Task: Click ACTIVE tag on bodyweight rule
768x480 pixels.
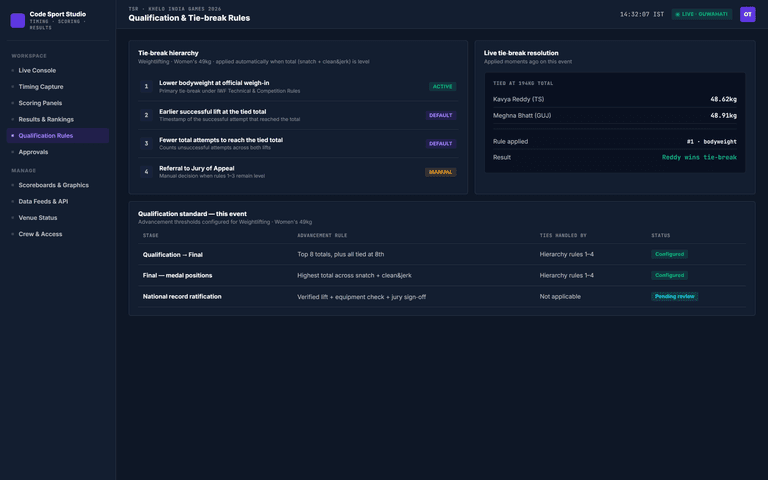Action: pyautogui.click(x=442, y=87)
